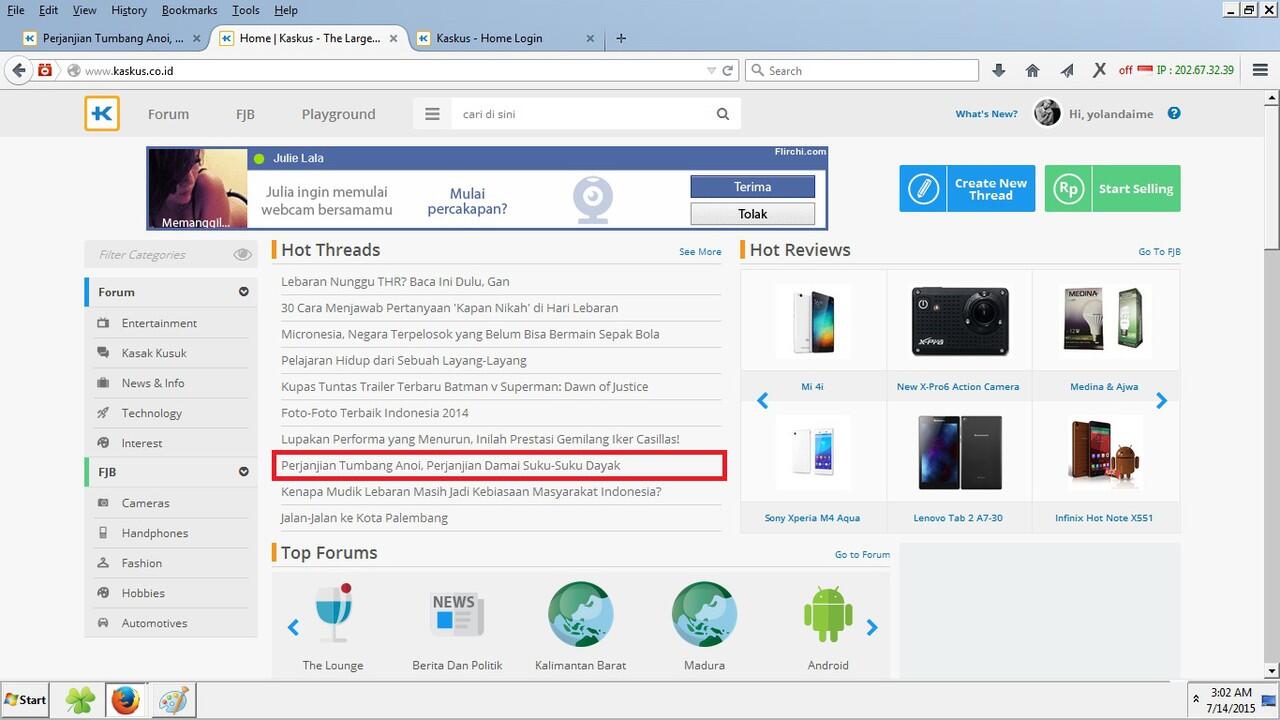This screenshot has height=720, width=1280.
Task: Open Berita Dan Politik news icon
Action: [x=457, y=614]
